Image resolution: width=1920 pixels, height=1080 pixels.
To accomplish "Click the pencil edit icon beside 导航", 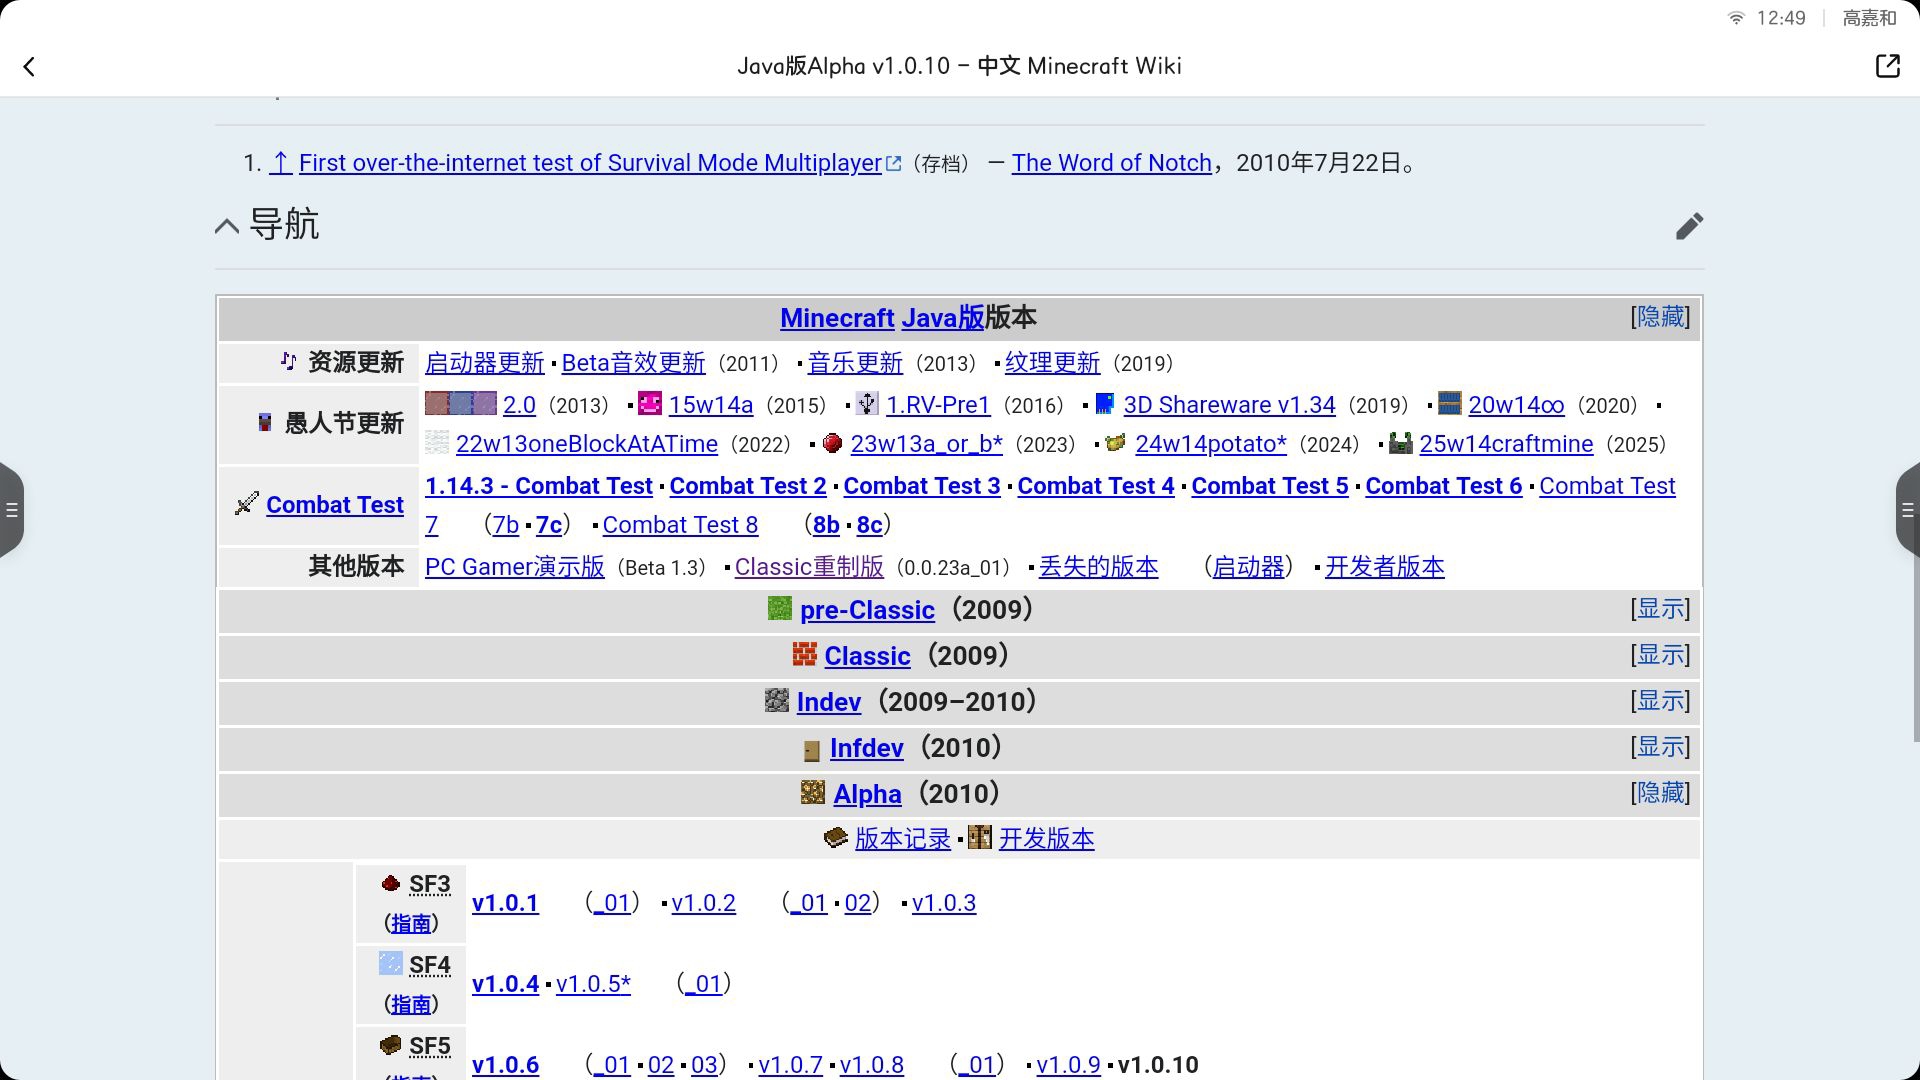I will pos(1689,226).
